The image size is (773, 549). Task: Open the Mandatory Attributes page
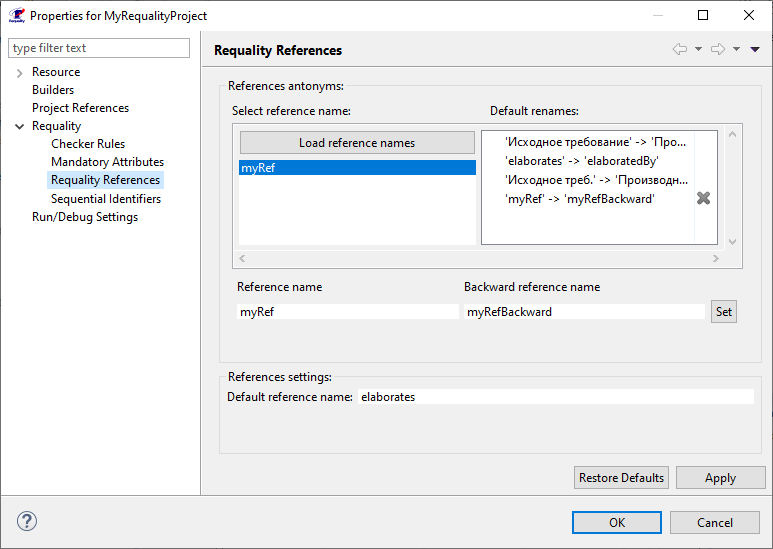click(107, 162)
